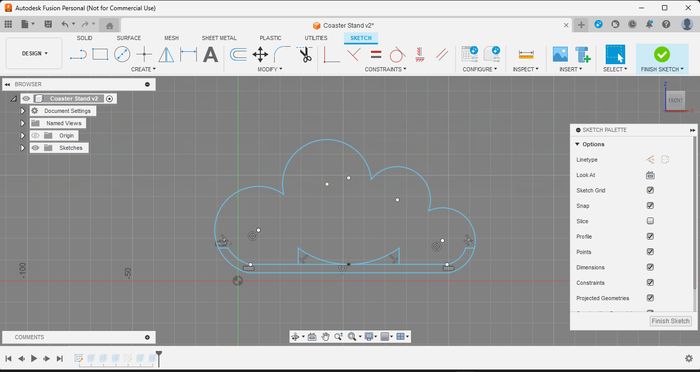
Task: Click the Measure inspect tool
Action: tap(526, 54)
